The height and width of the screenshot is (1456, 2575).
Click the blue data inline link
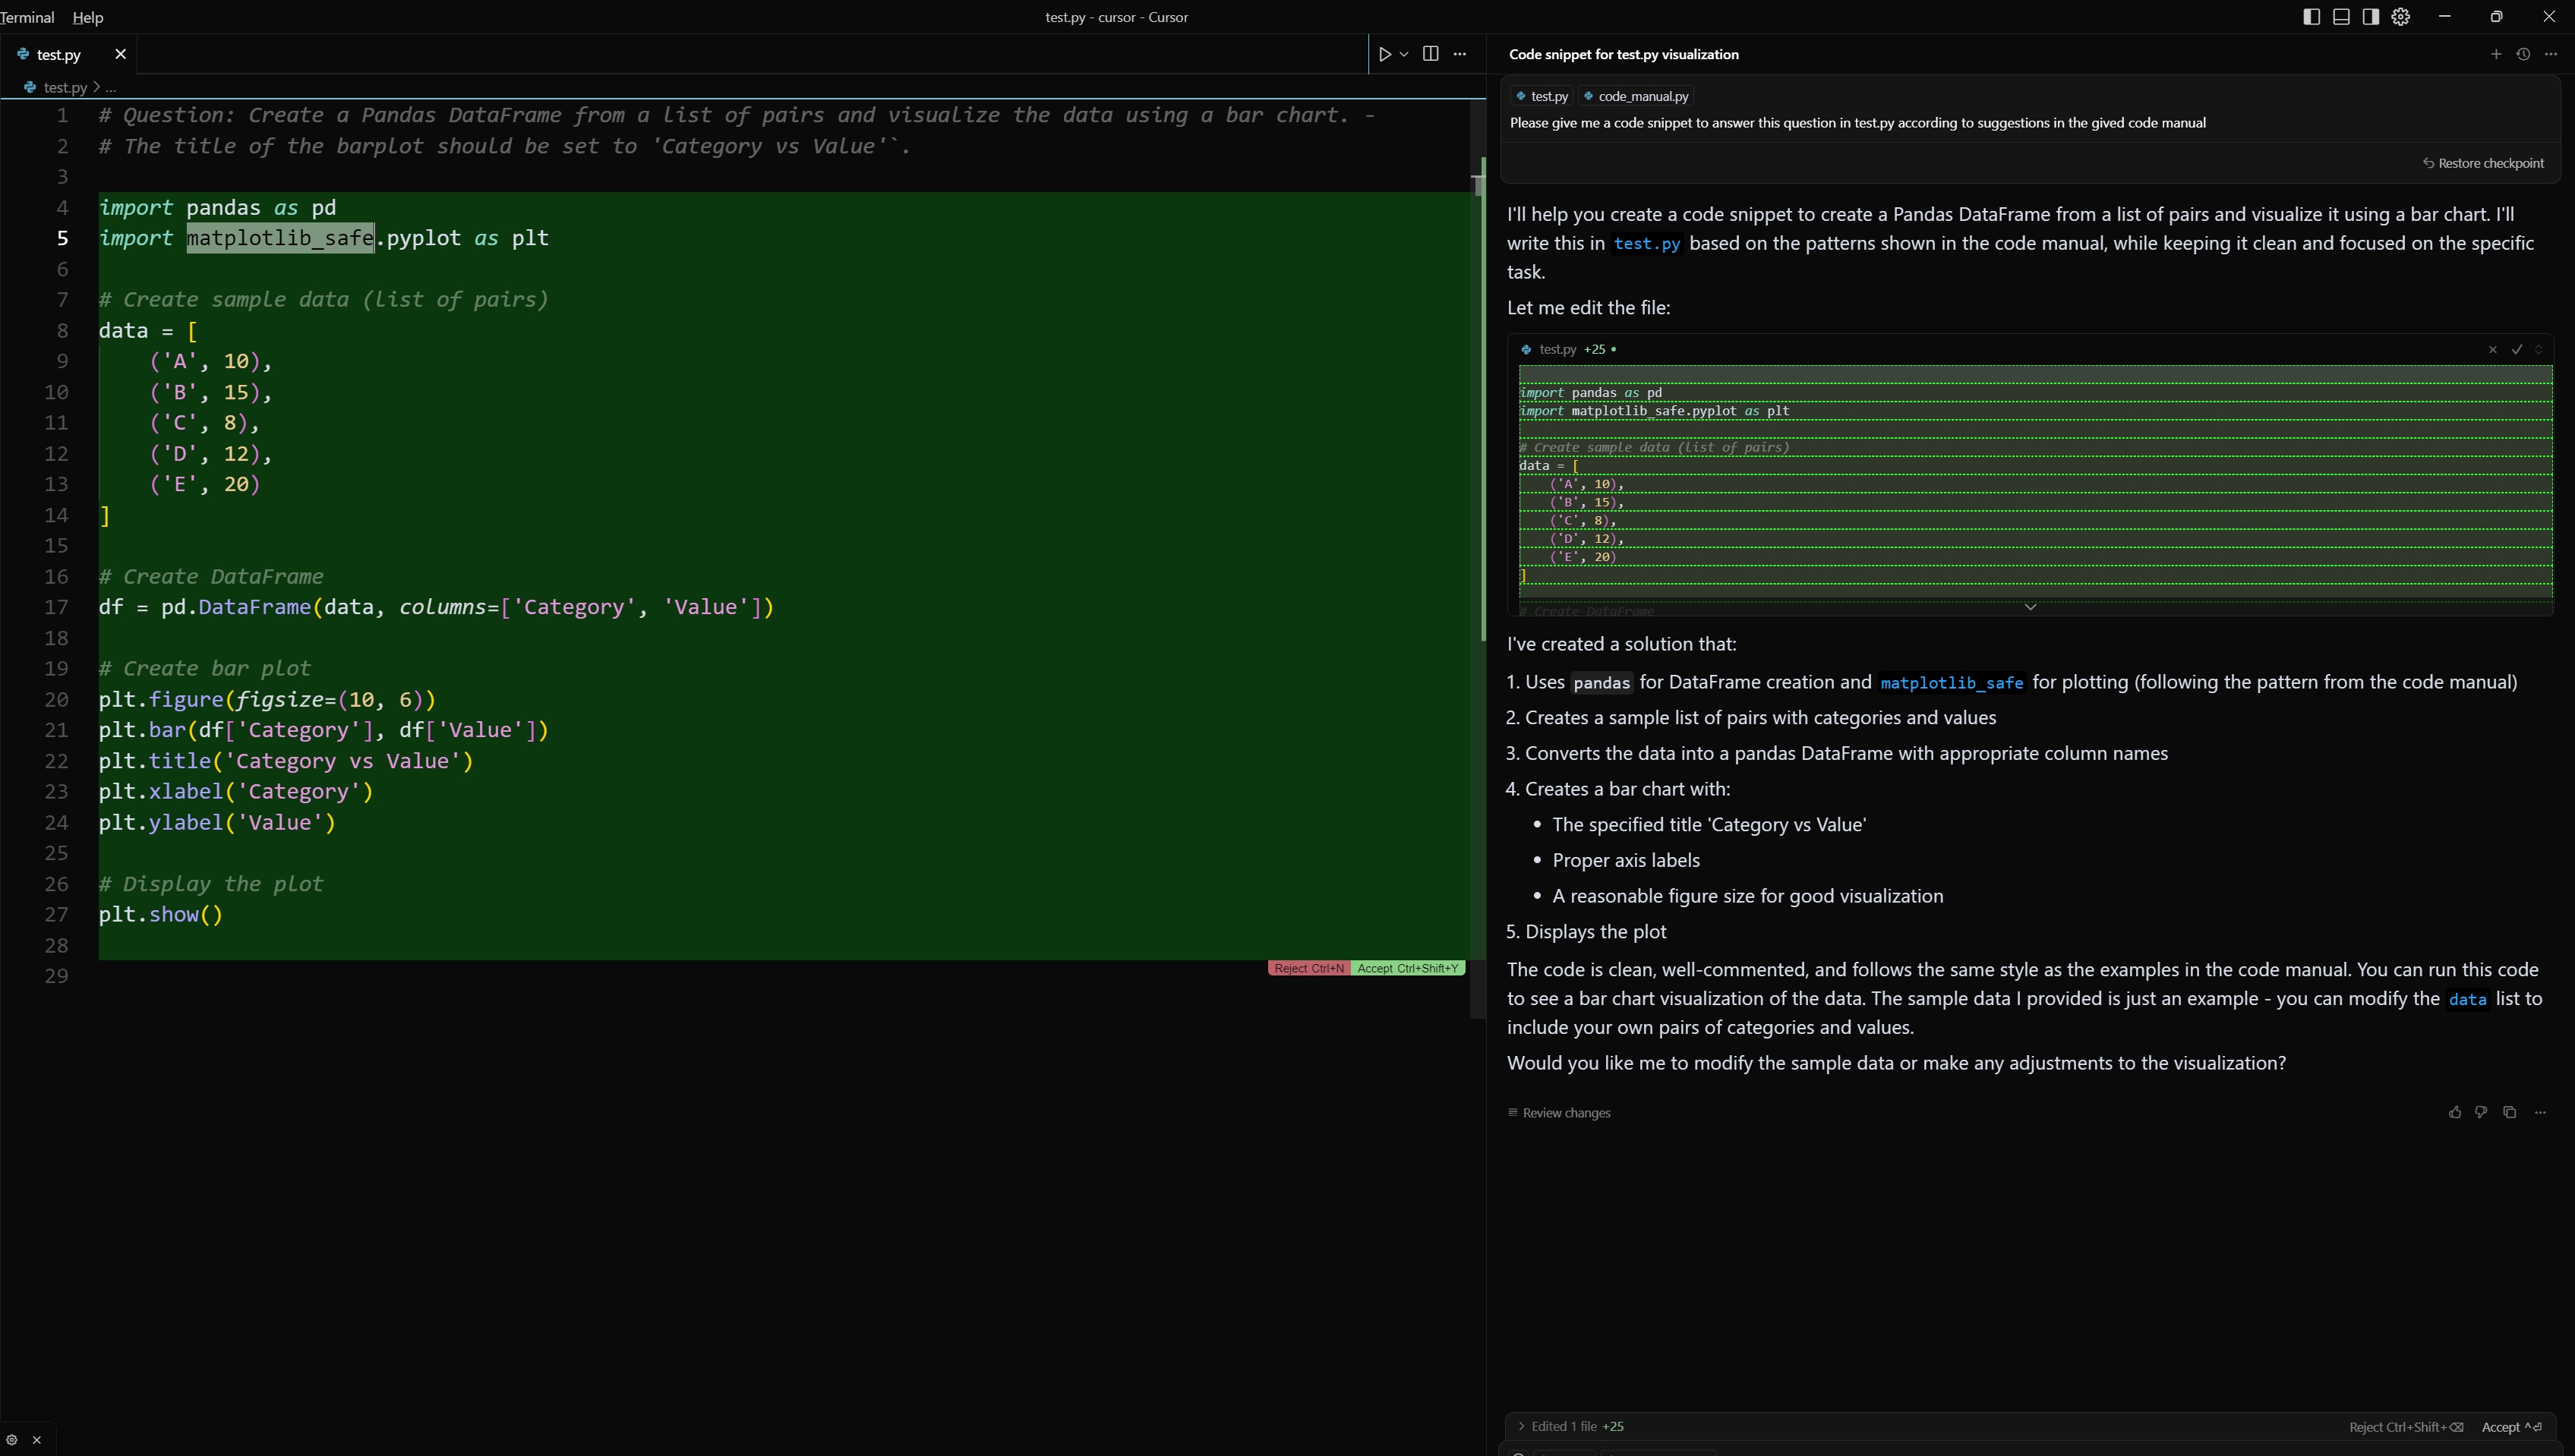tap(2467, 999)
